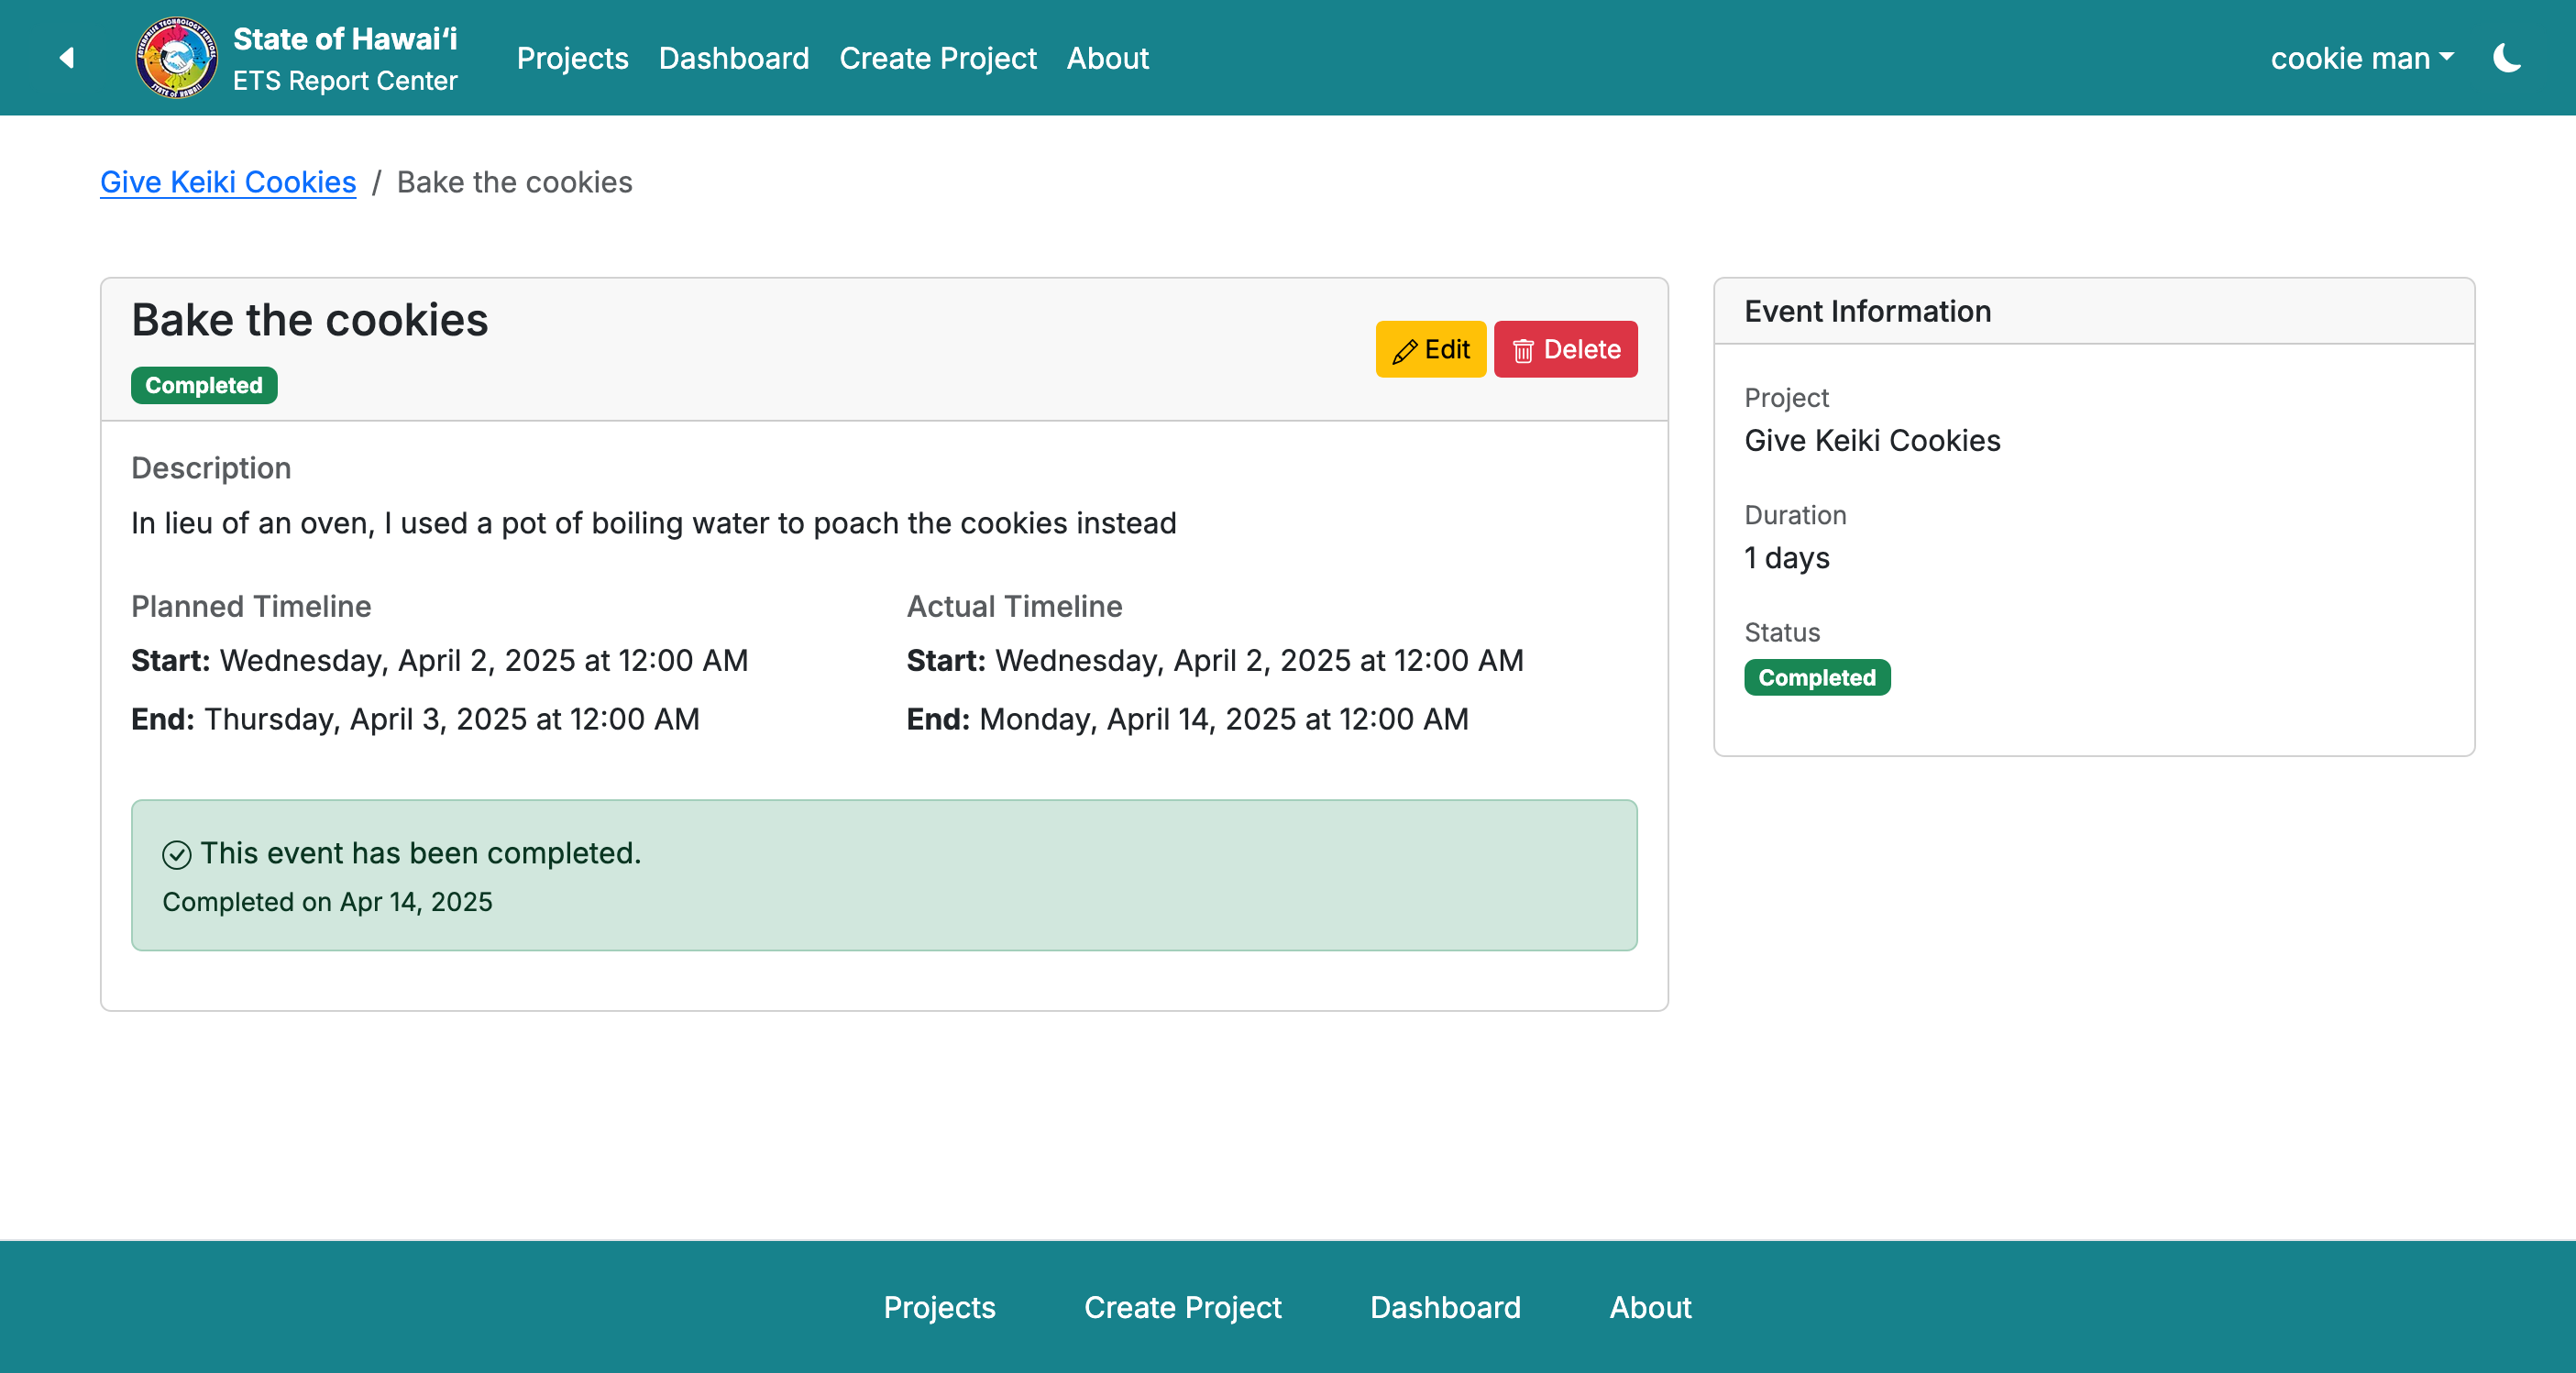Click the trash icon on the Delete button
Viewport: 2576px width, 1373px height.
pyautogui.click(x=1524, y=350)
